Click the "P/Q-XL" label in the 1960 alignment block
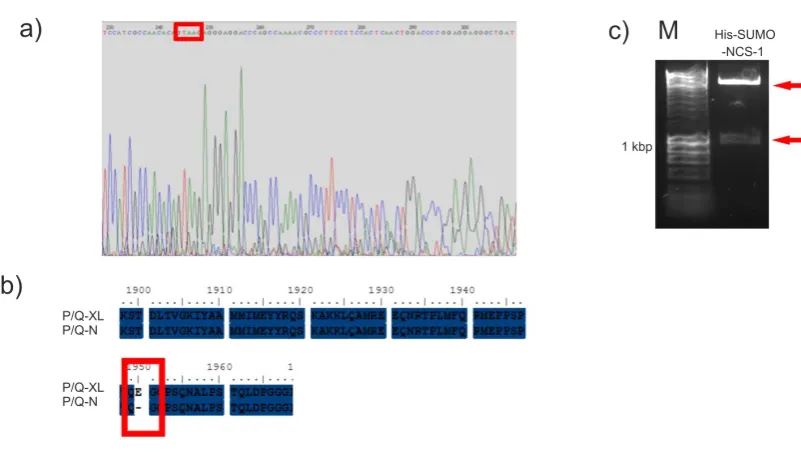This screenshot has width=801, height=464. (x=83, y=387)
